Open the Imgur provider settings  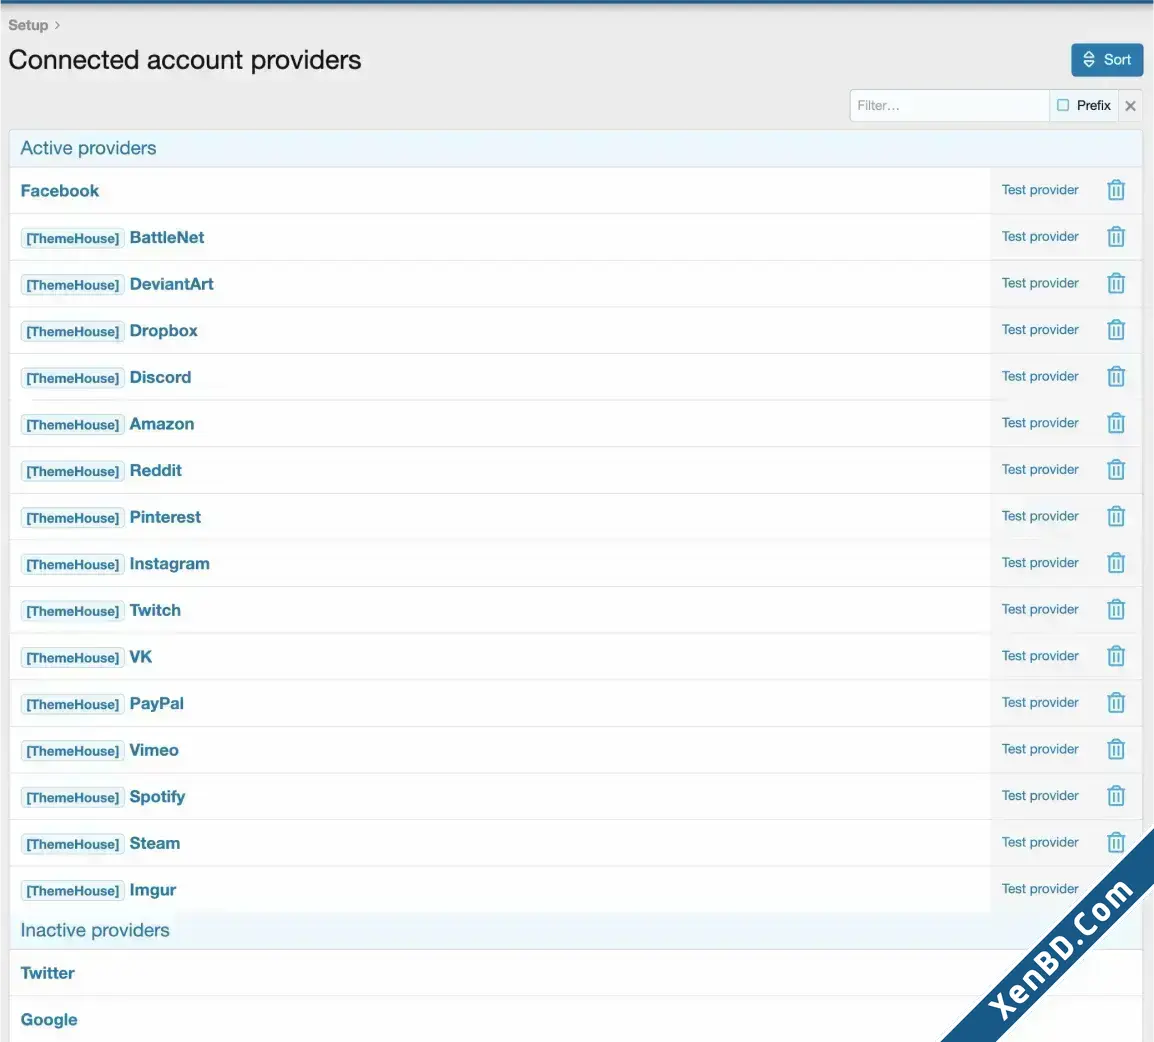click(152, 890)
